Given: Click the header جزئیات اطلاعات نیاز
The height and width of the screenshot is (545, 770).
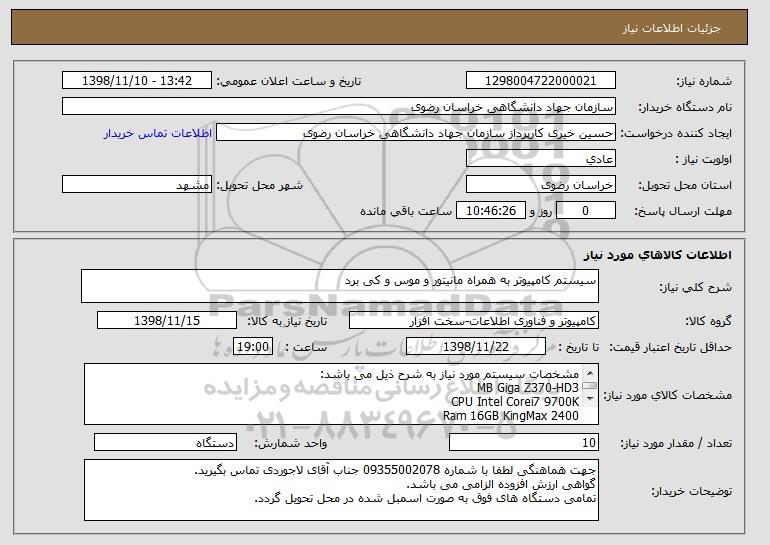Looking at the screenshot, I should (x=671, y=28).
